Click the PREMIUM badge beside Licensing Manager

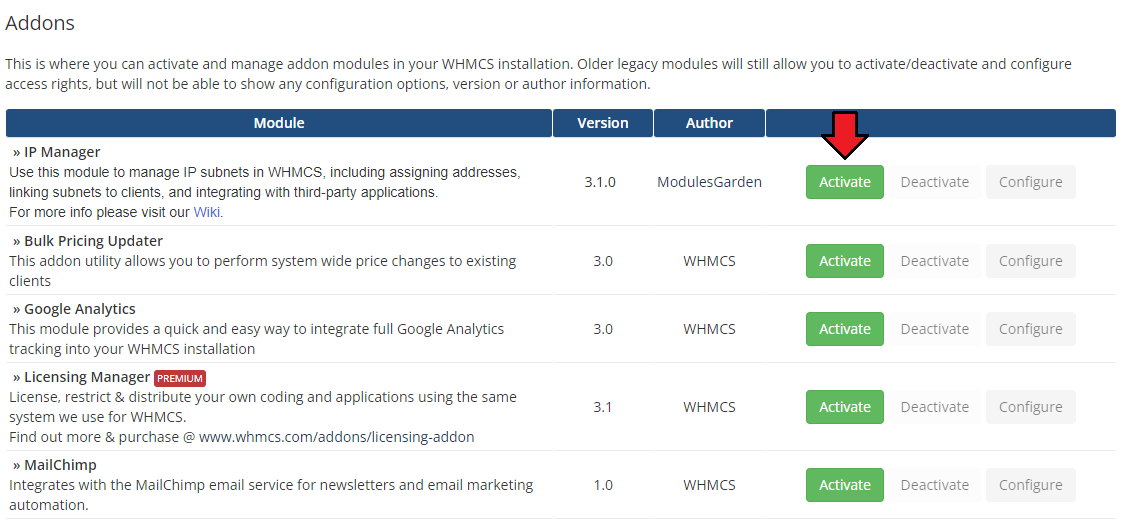[x=179, y=378]
